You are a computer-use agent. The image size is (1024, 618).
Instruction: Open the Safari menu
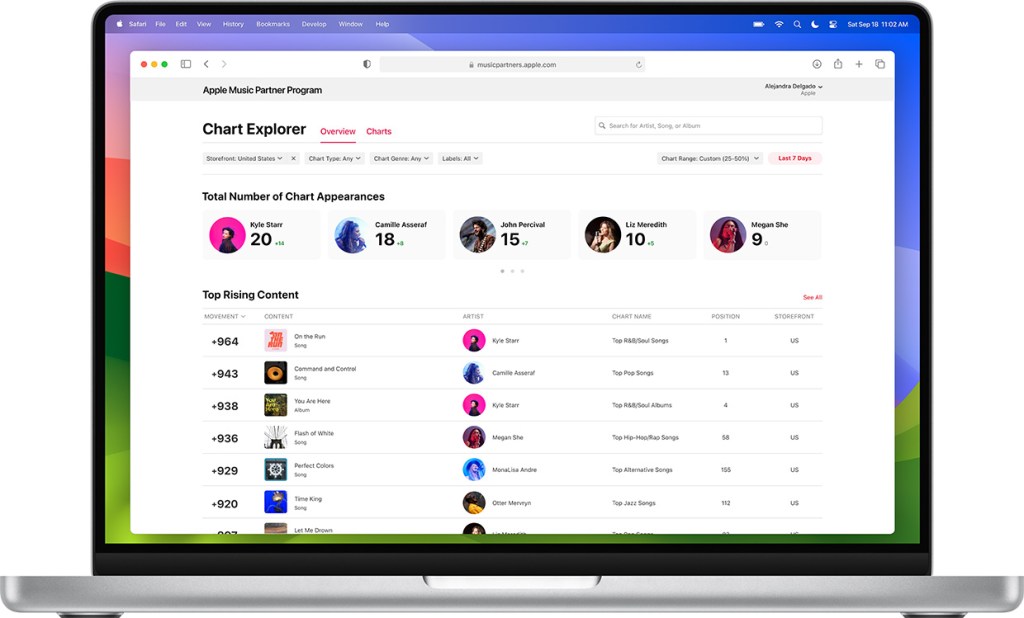(138, 24)
